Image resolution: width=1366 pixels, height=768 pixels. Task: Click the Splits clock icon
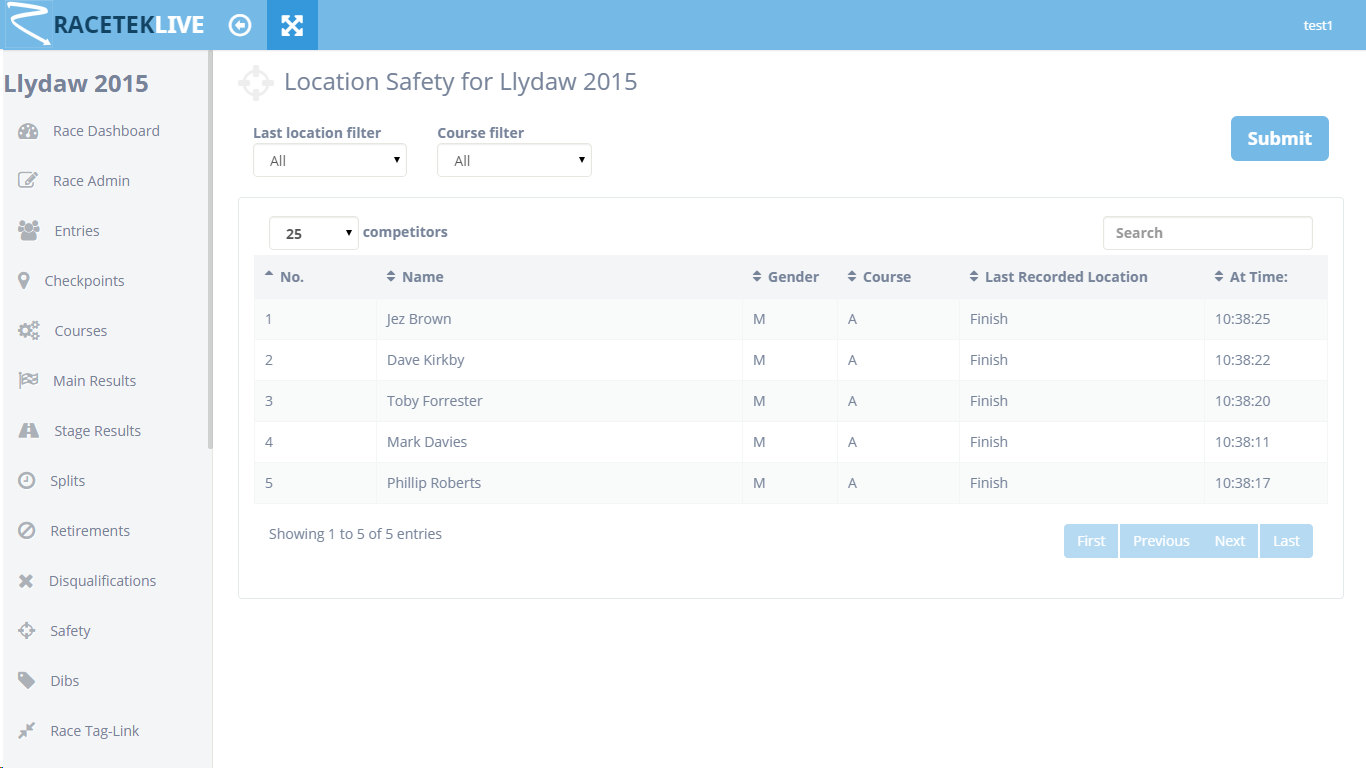pos(27,481)
